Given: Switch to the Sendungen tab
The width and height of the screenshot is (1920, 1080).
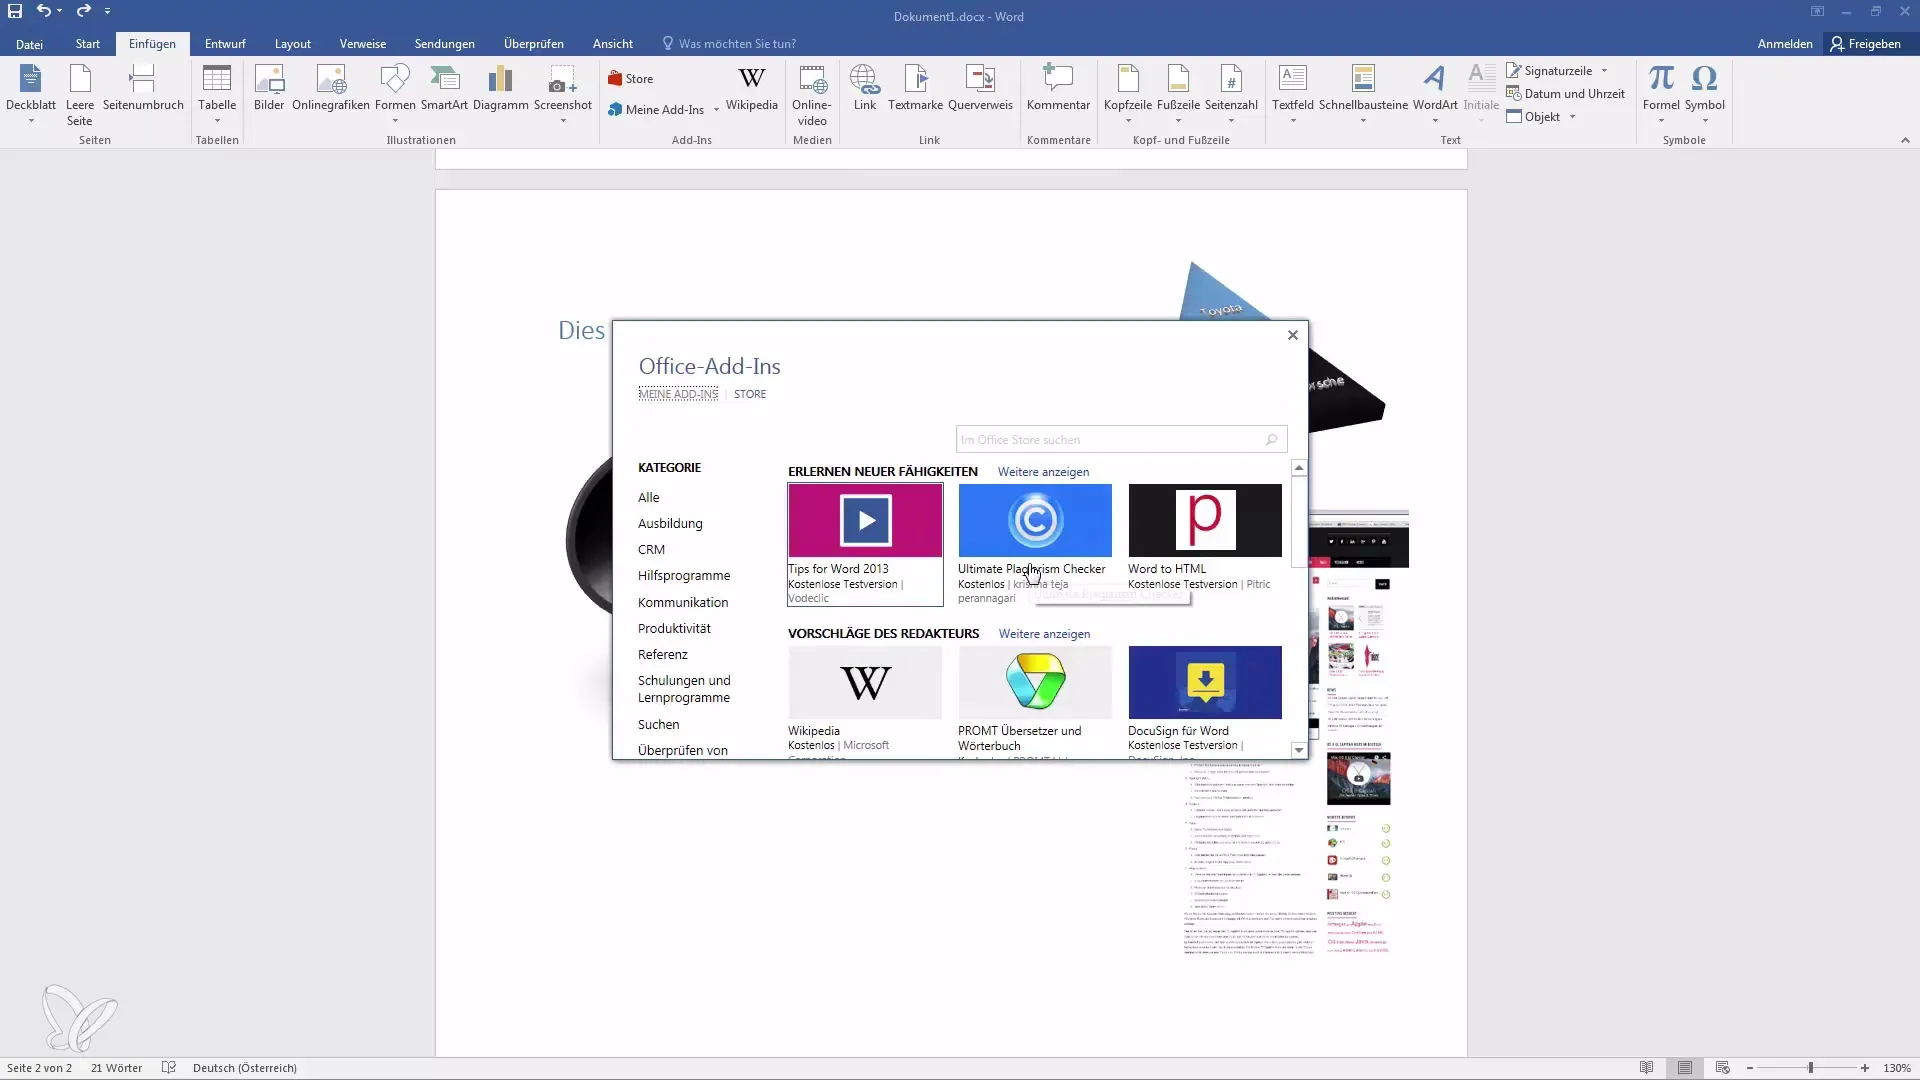Looking at the screenshot, I should (445, 44).
